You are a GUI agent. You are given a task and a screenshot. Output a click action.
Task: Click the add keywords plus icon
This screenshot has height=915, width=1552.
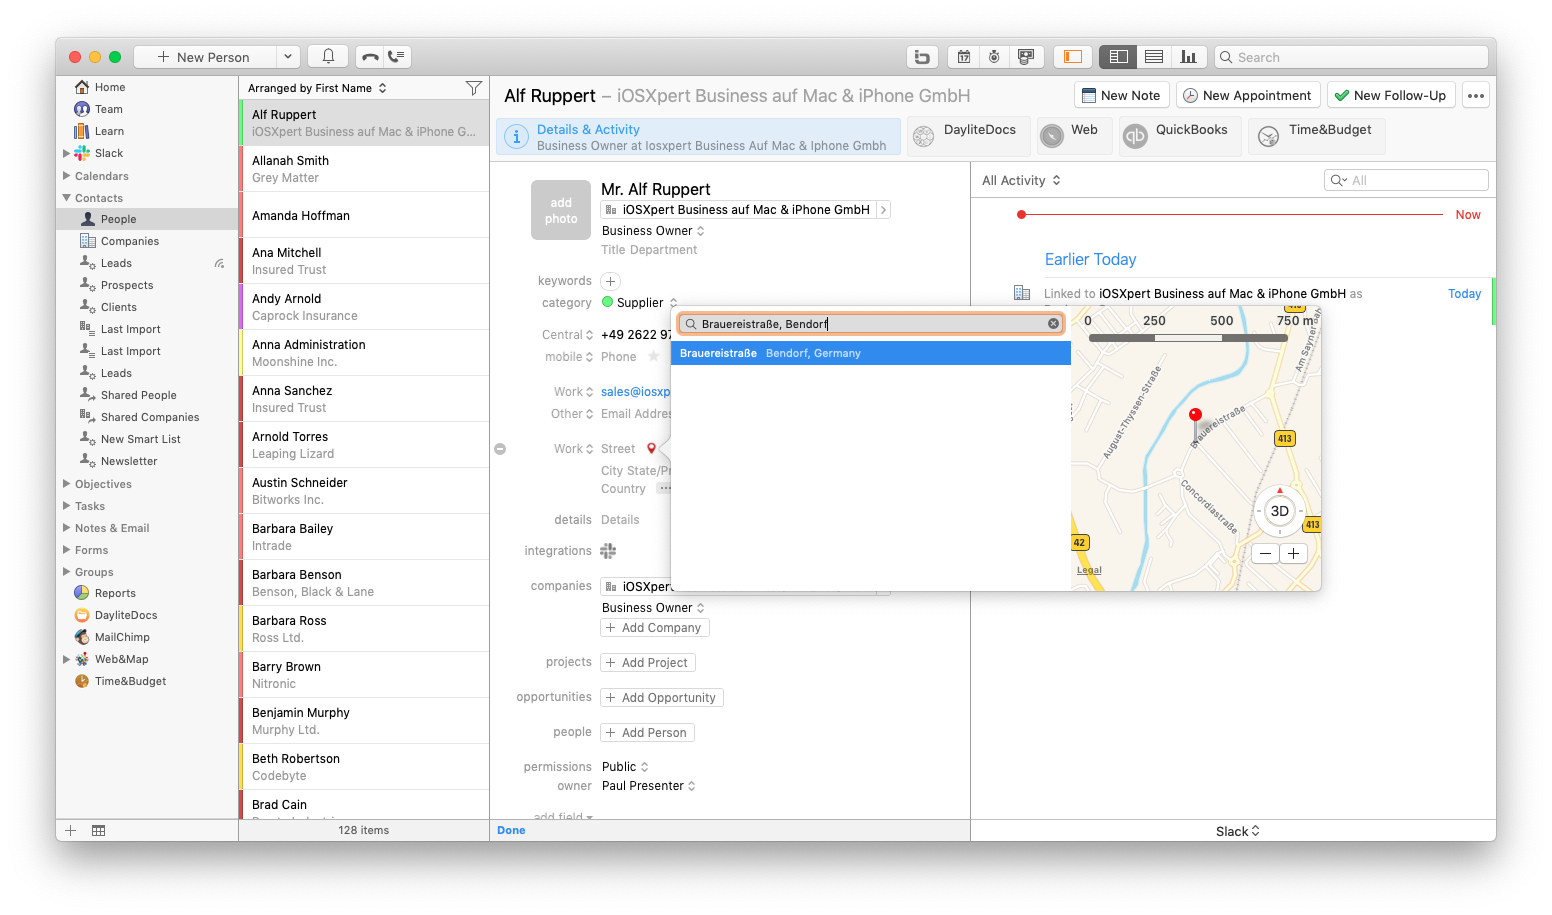pyautogui.click(x=610, y=281)
